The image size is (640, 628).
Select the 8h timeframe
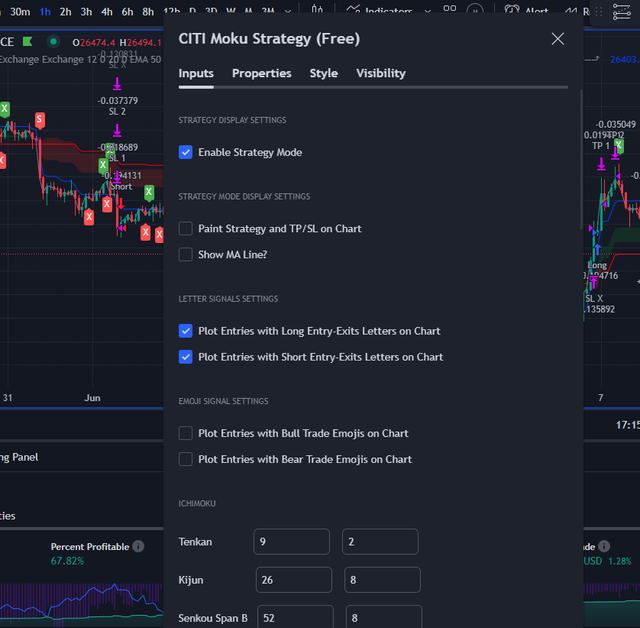point(148,12)
